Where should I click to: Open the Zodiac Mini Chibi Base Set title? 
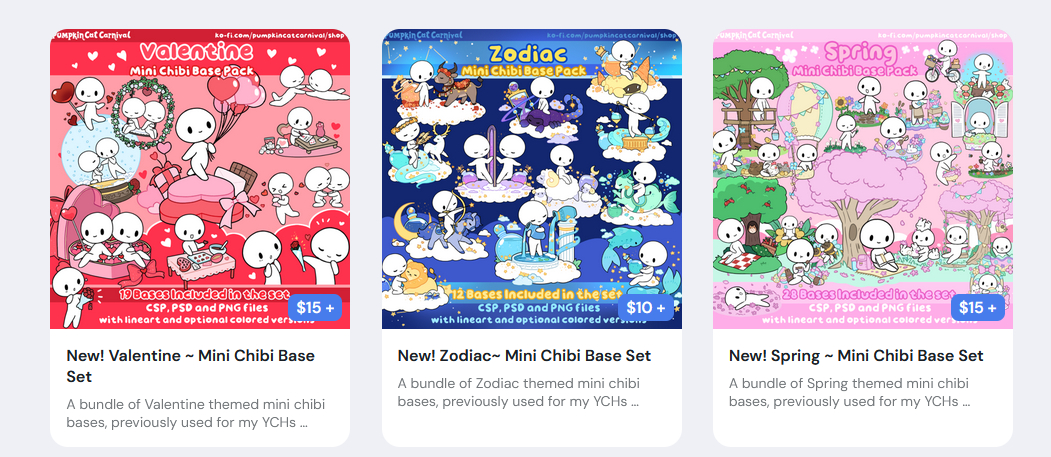[524, 355]
